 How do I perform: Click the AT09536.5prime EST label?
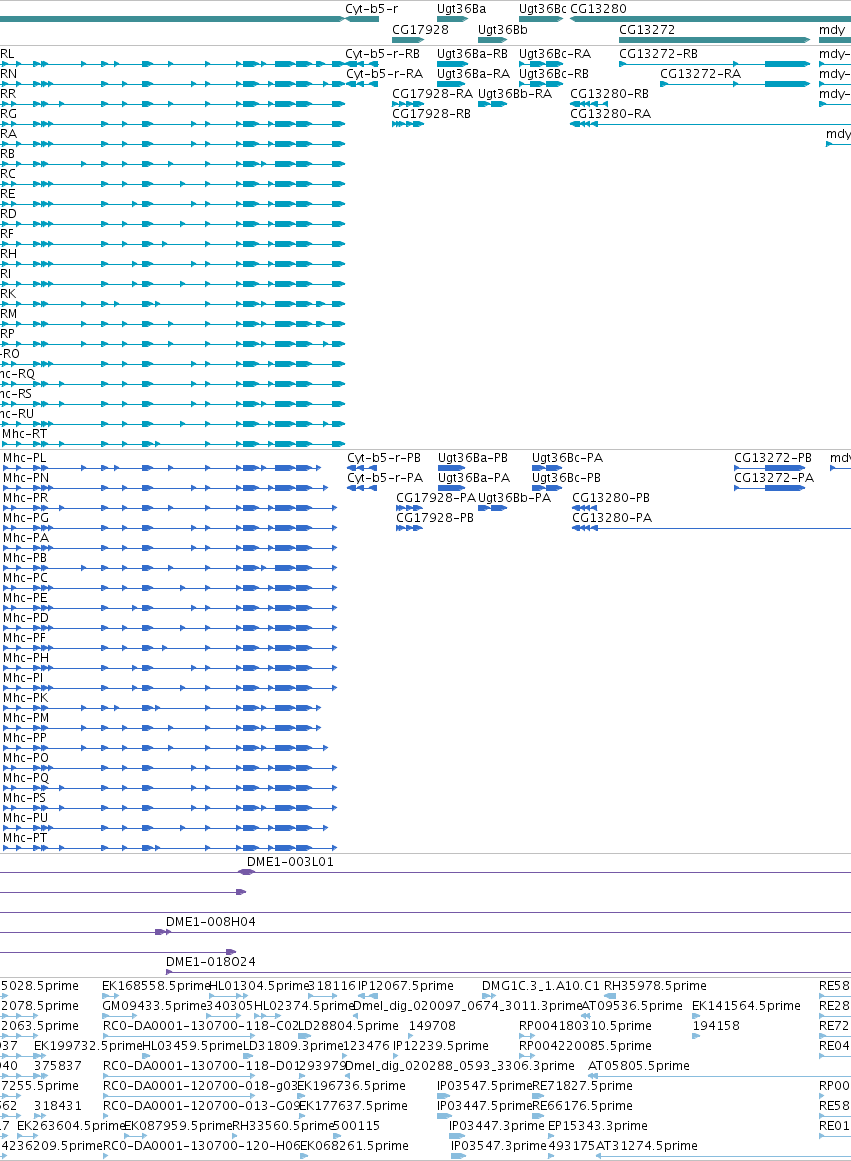632,1006
